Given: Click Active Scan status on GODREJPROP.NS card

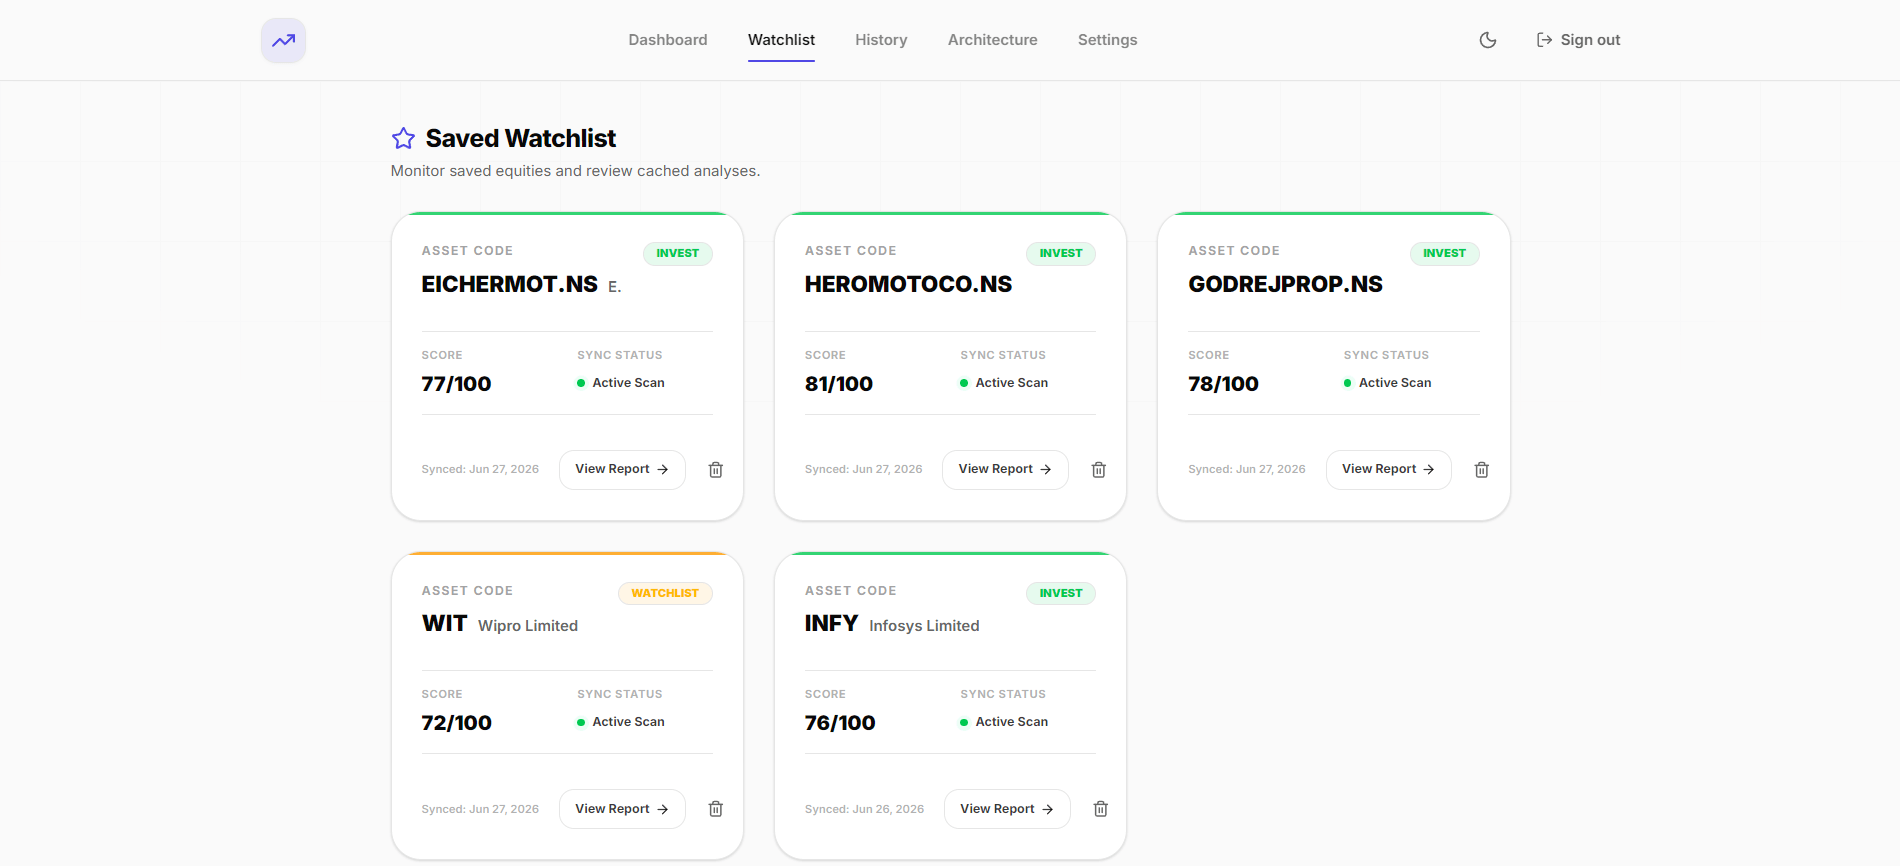Looking at the screenshot, I should 1388,383.
